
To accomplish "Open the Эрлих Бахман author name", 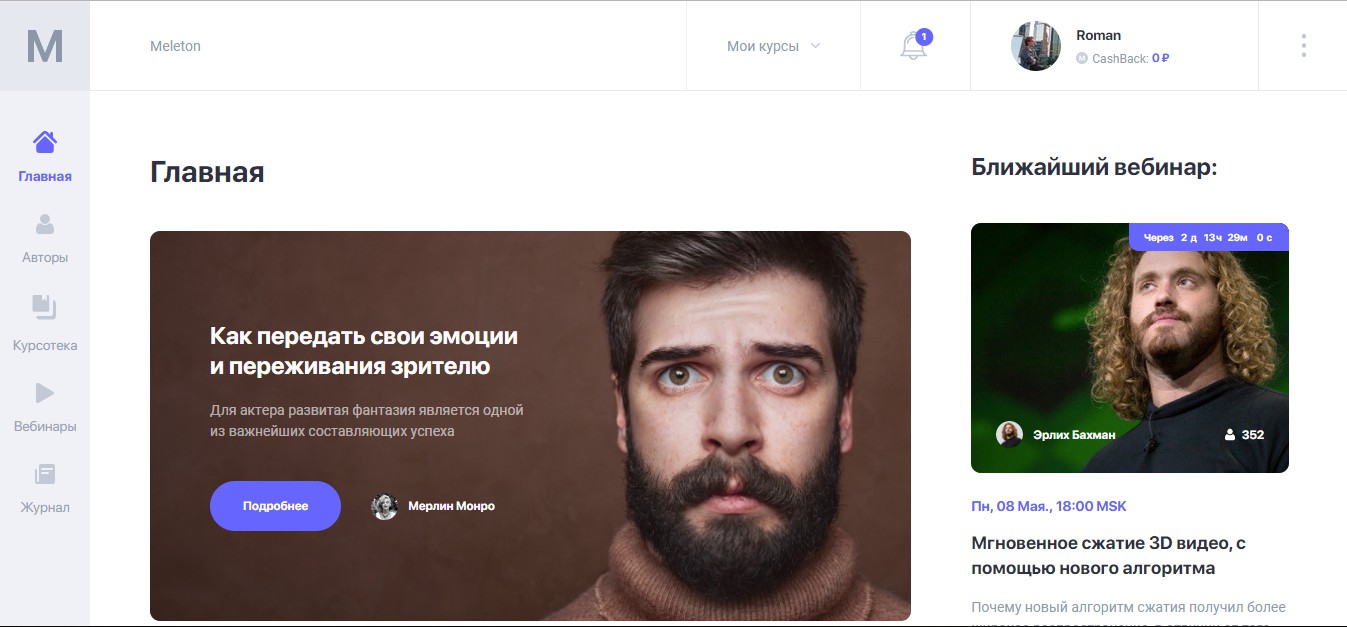I will (x=1074, y=435).
